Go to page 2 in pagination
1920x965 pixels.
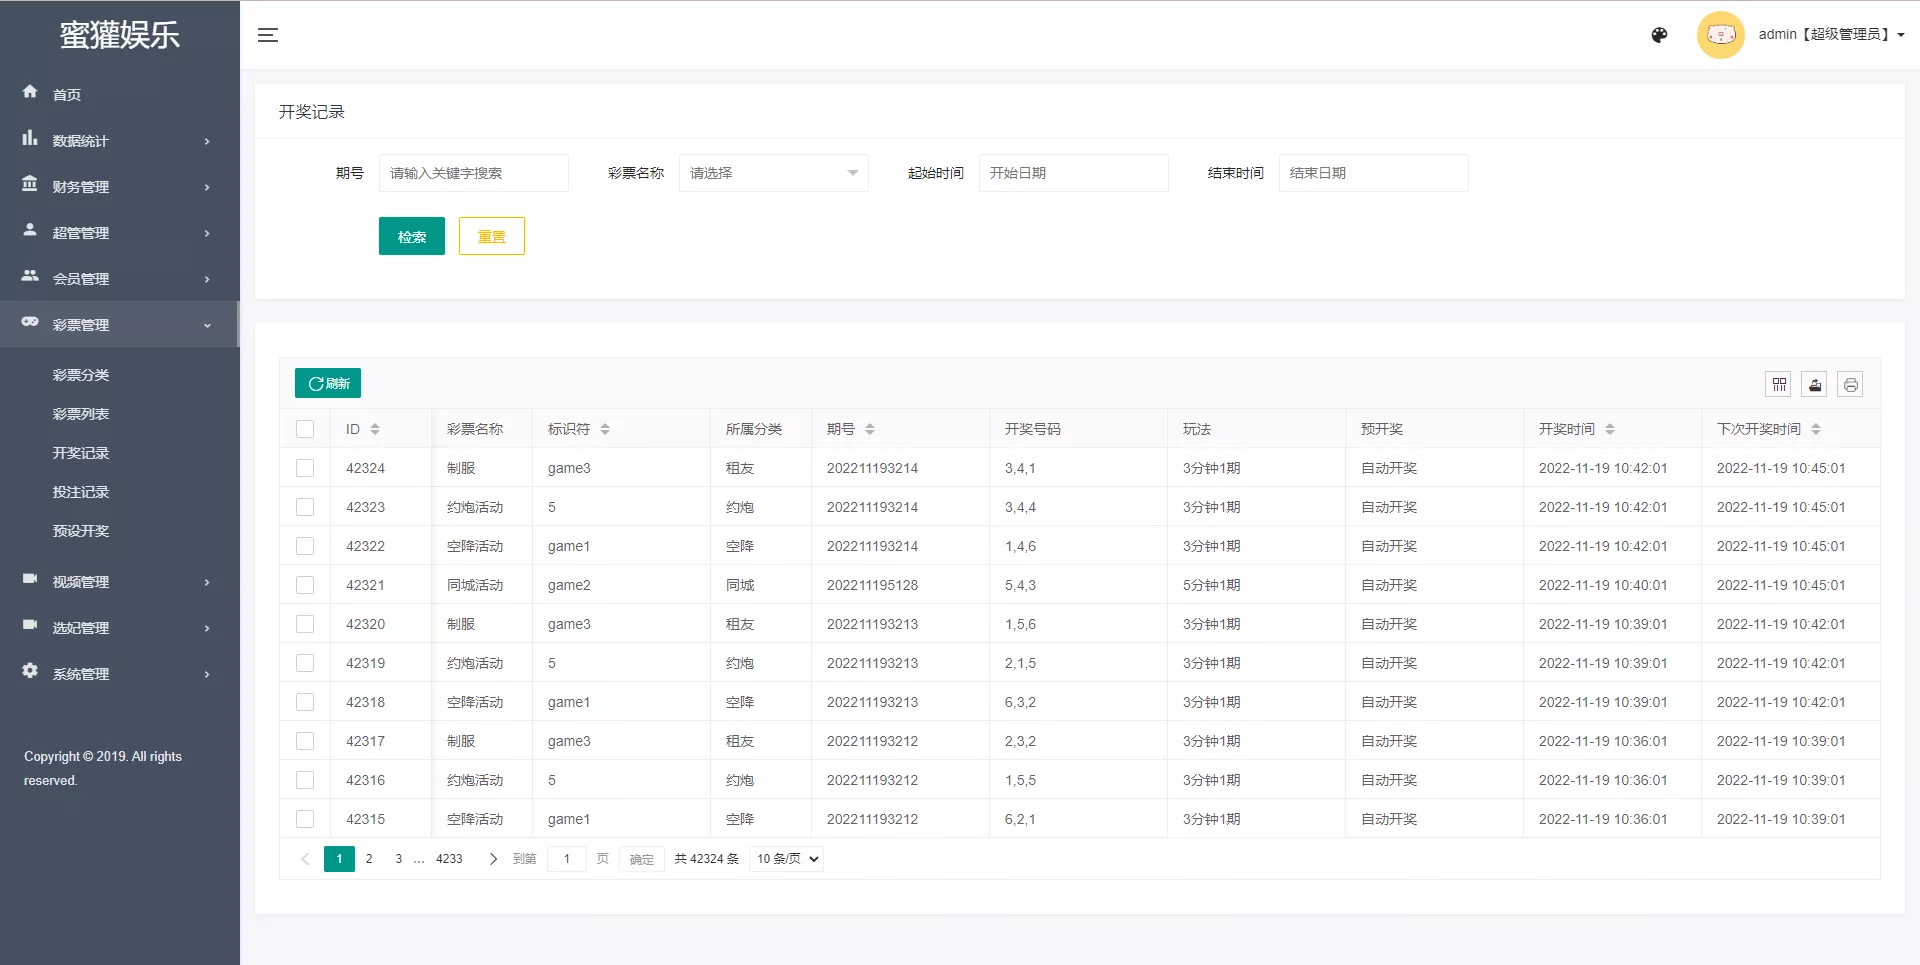(369, 858)
